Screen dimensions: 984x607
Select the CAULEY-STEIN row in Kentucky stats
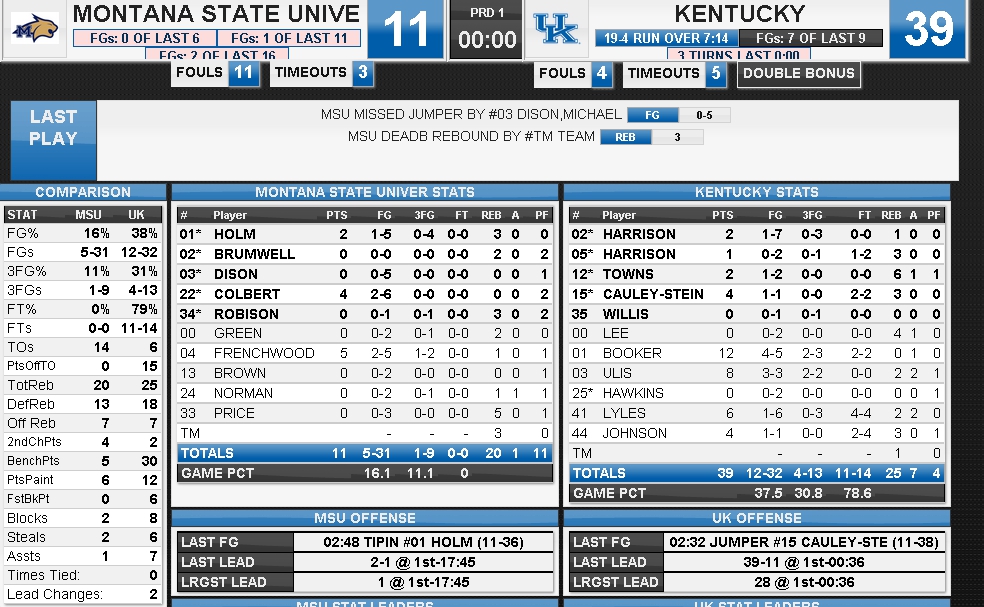coord(756,294)
